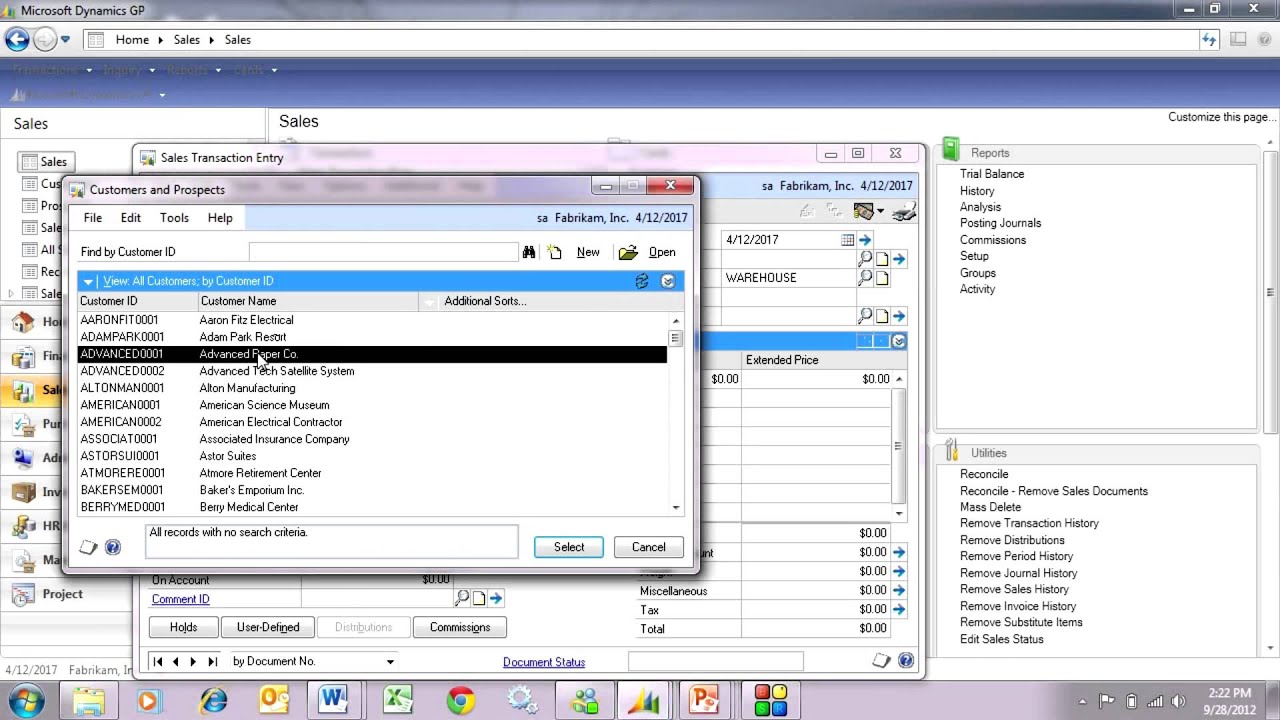Refresh the customer list view
Image resolution: width=1280 pixels, height=720 pixels.
click(x=642, y=281)
